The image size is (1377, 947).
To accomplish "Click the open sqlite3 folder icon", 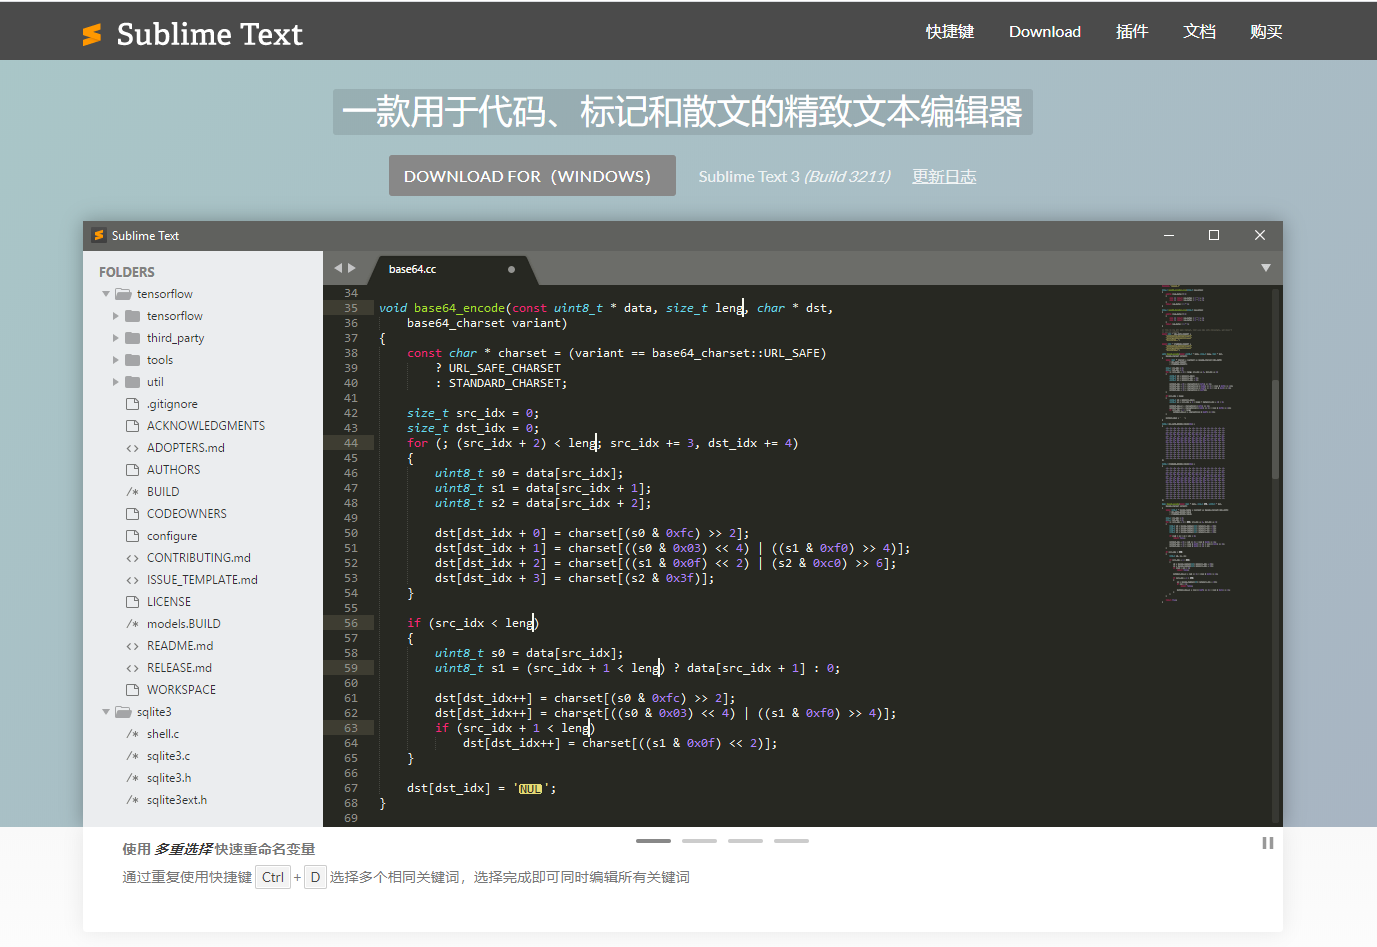I will pos(123,712).
